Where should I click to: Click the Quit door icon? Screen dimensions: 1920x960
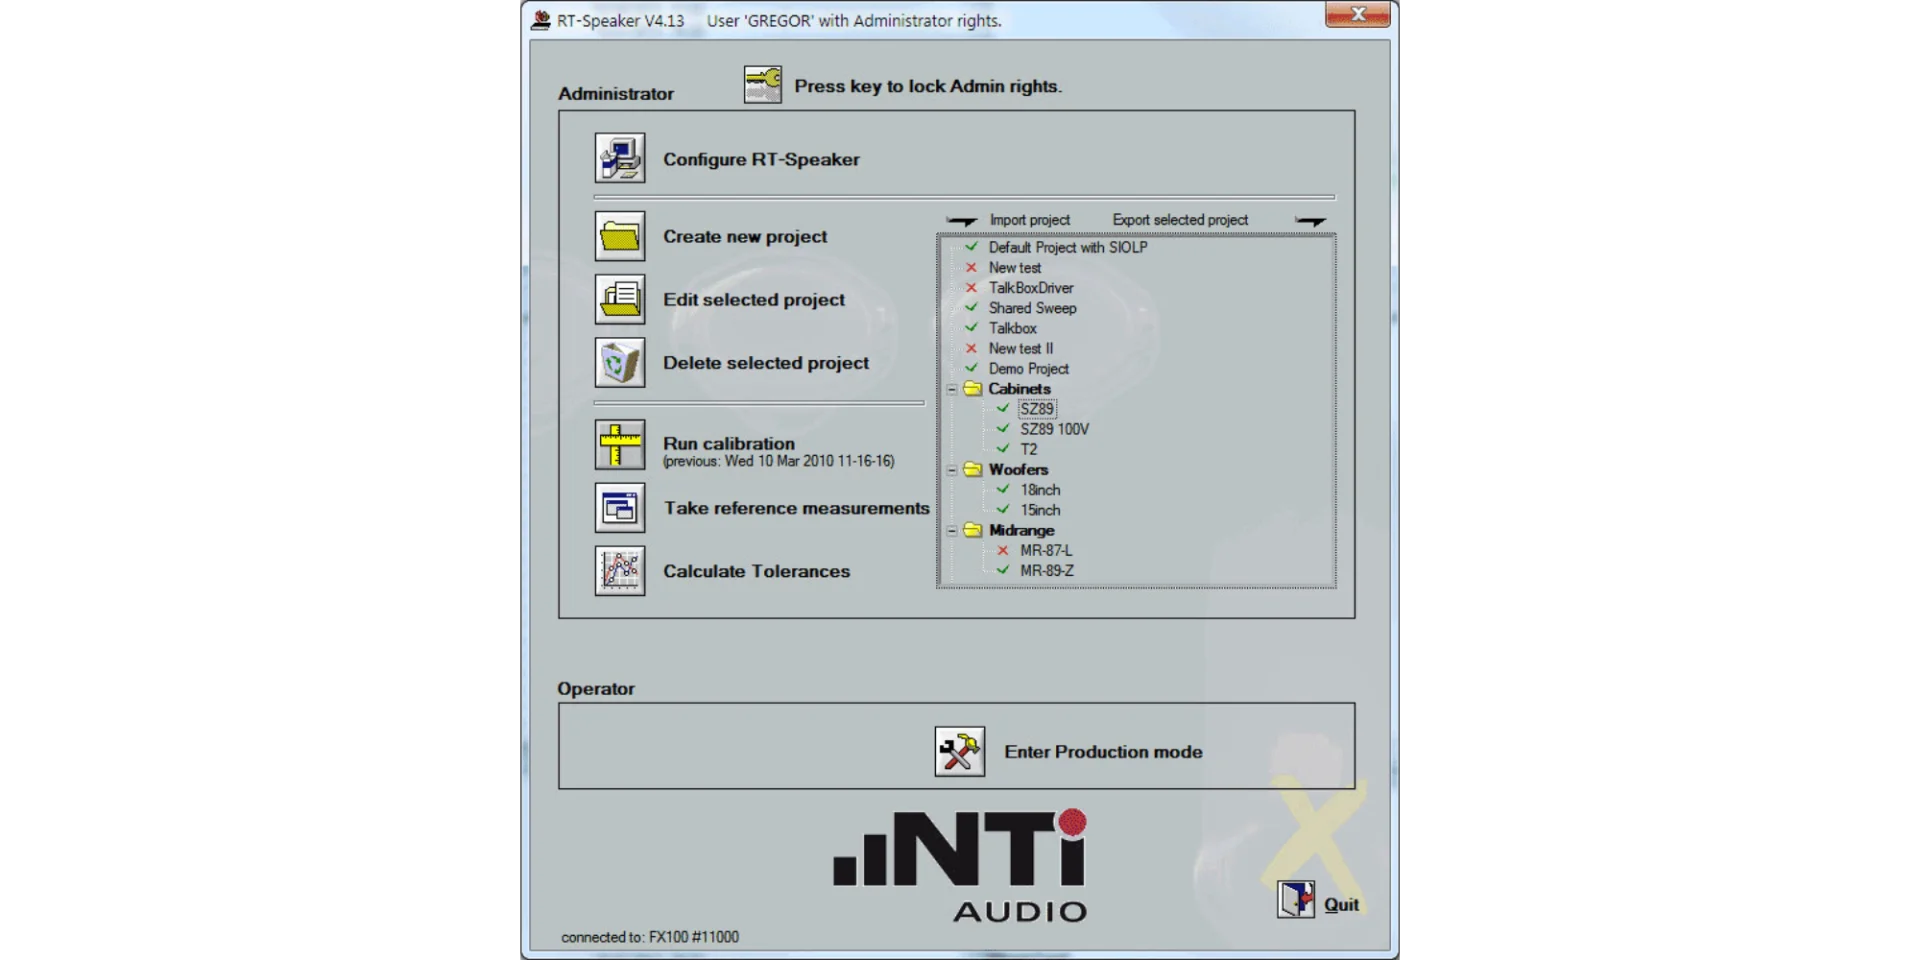point(1296,899)
